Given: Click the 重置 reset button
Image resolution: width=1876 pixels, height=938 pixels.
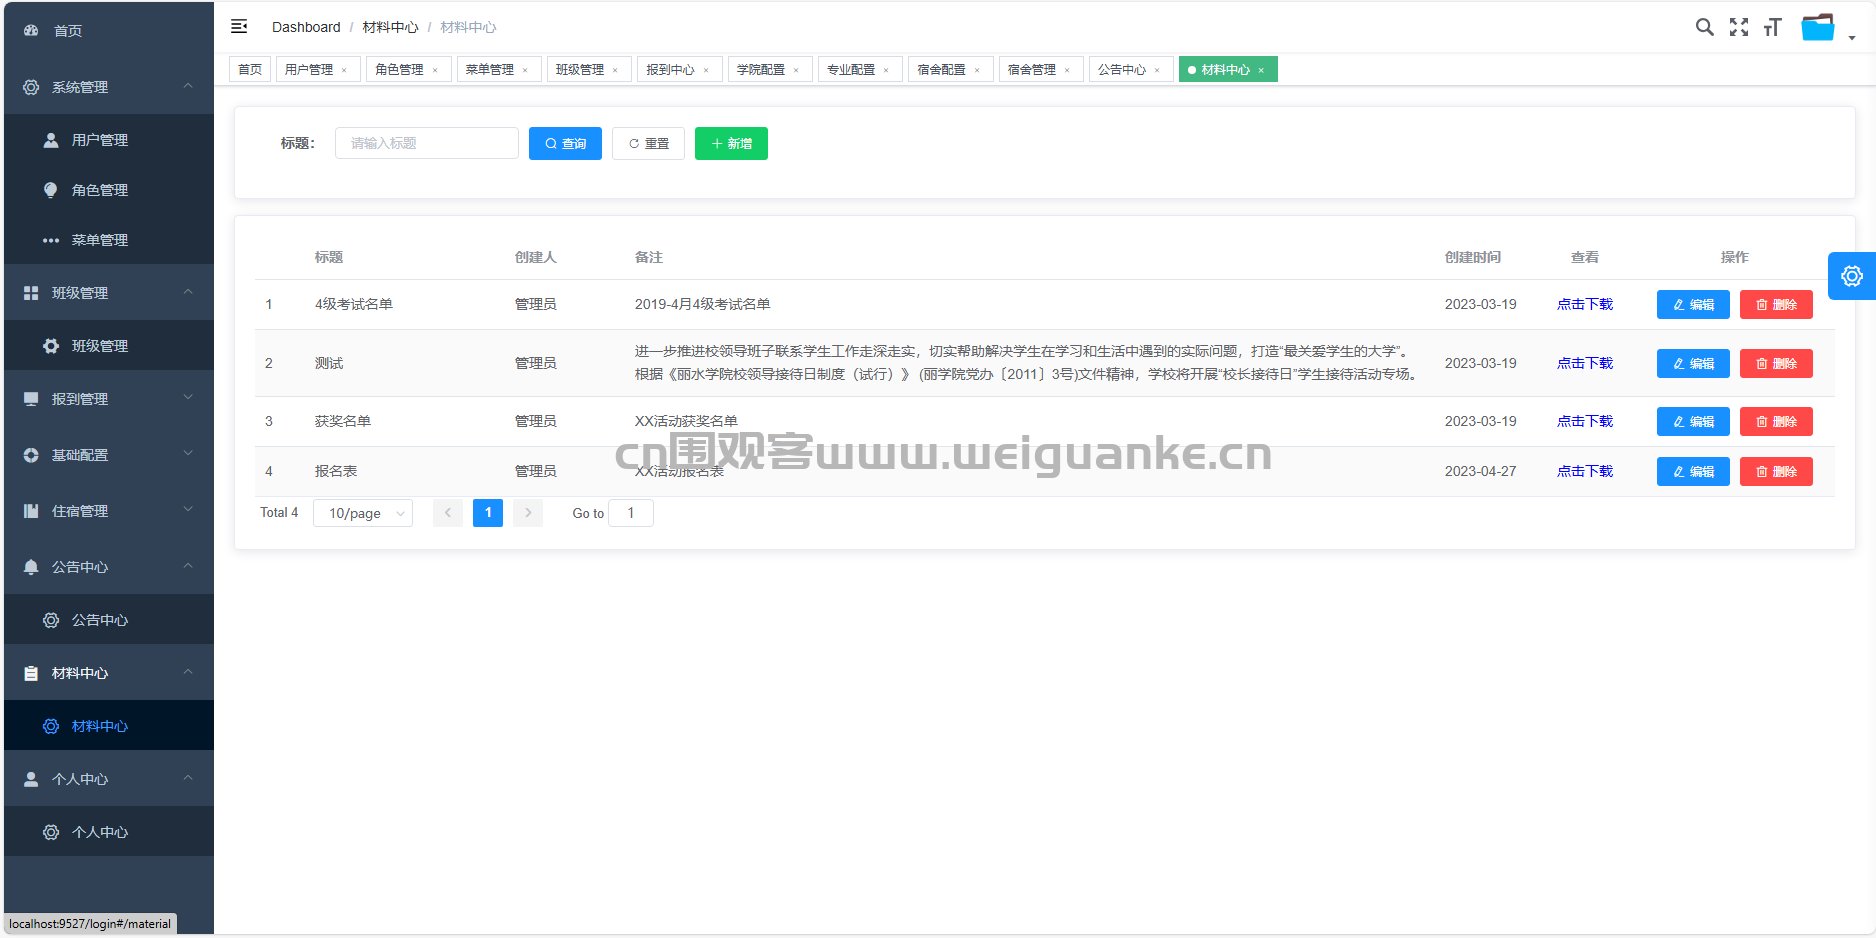Looking at the screenshot, I should click(x=648, y=143).
